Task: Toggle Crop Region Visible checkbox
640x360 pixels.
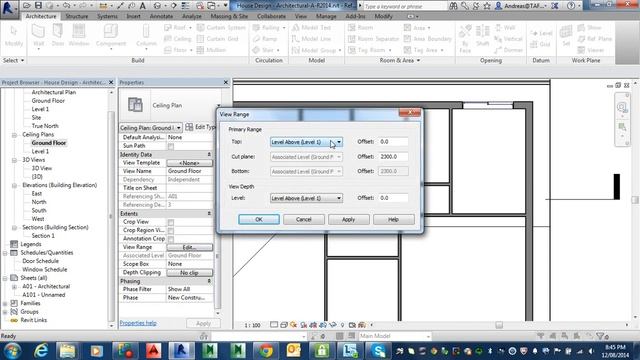Action: [x=171, y=231]
